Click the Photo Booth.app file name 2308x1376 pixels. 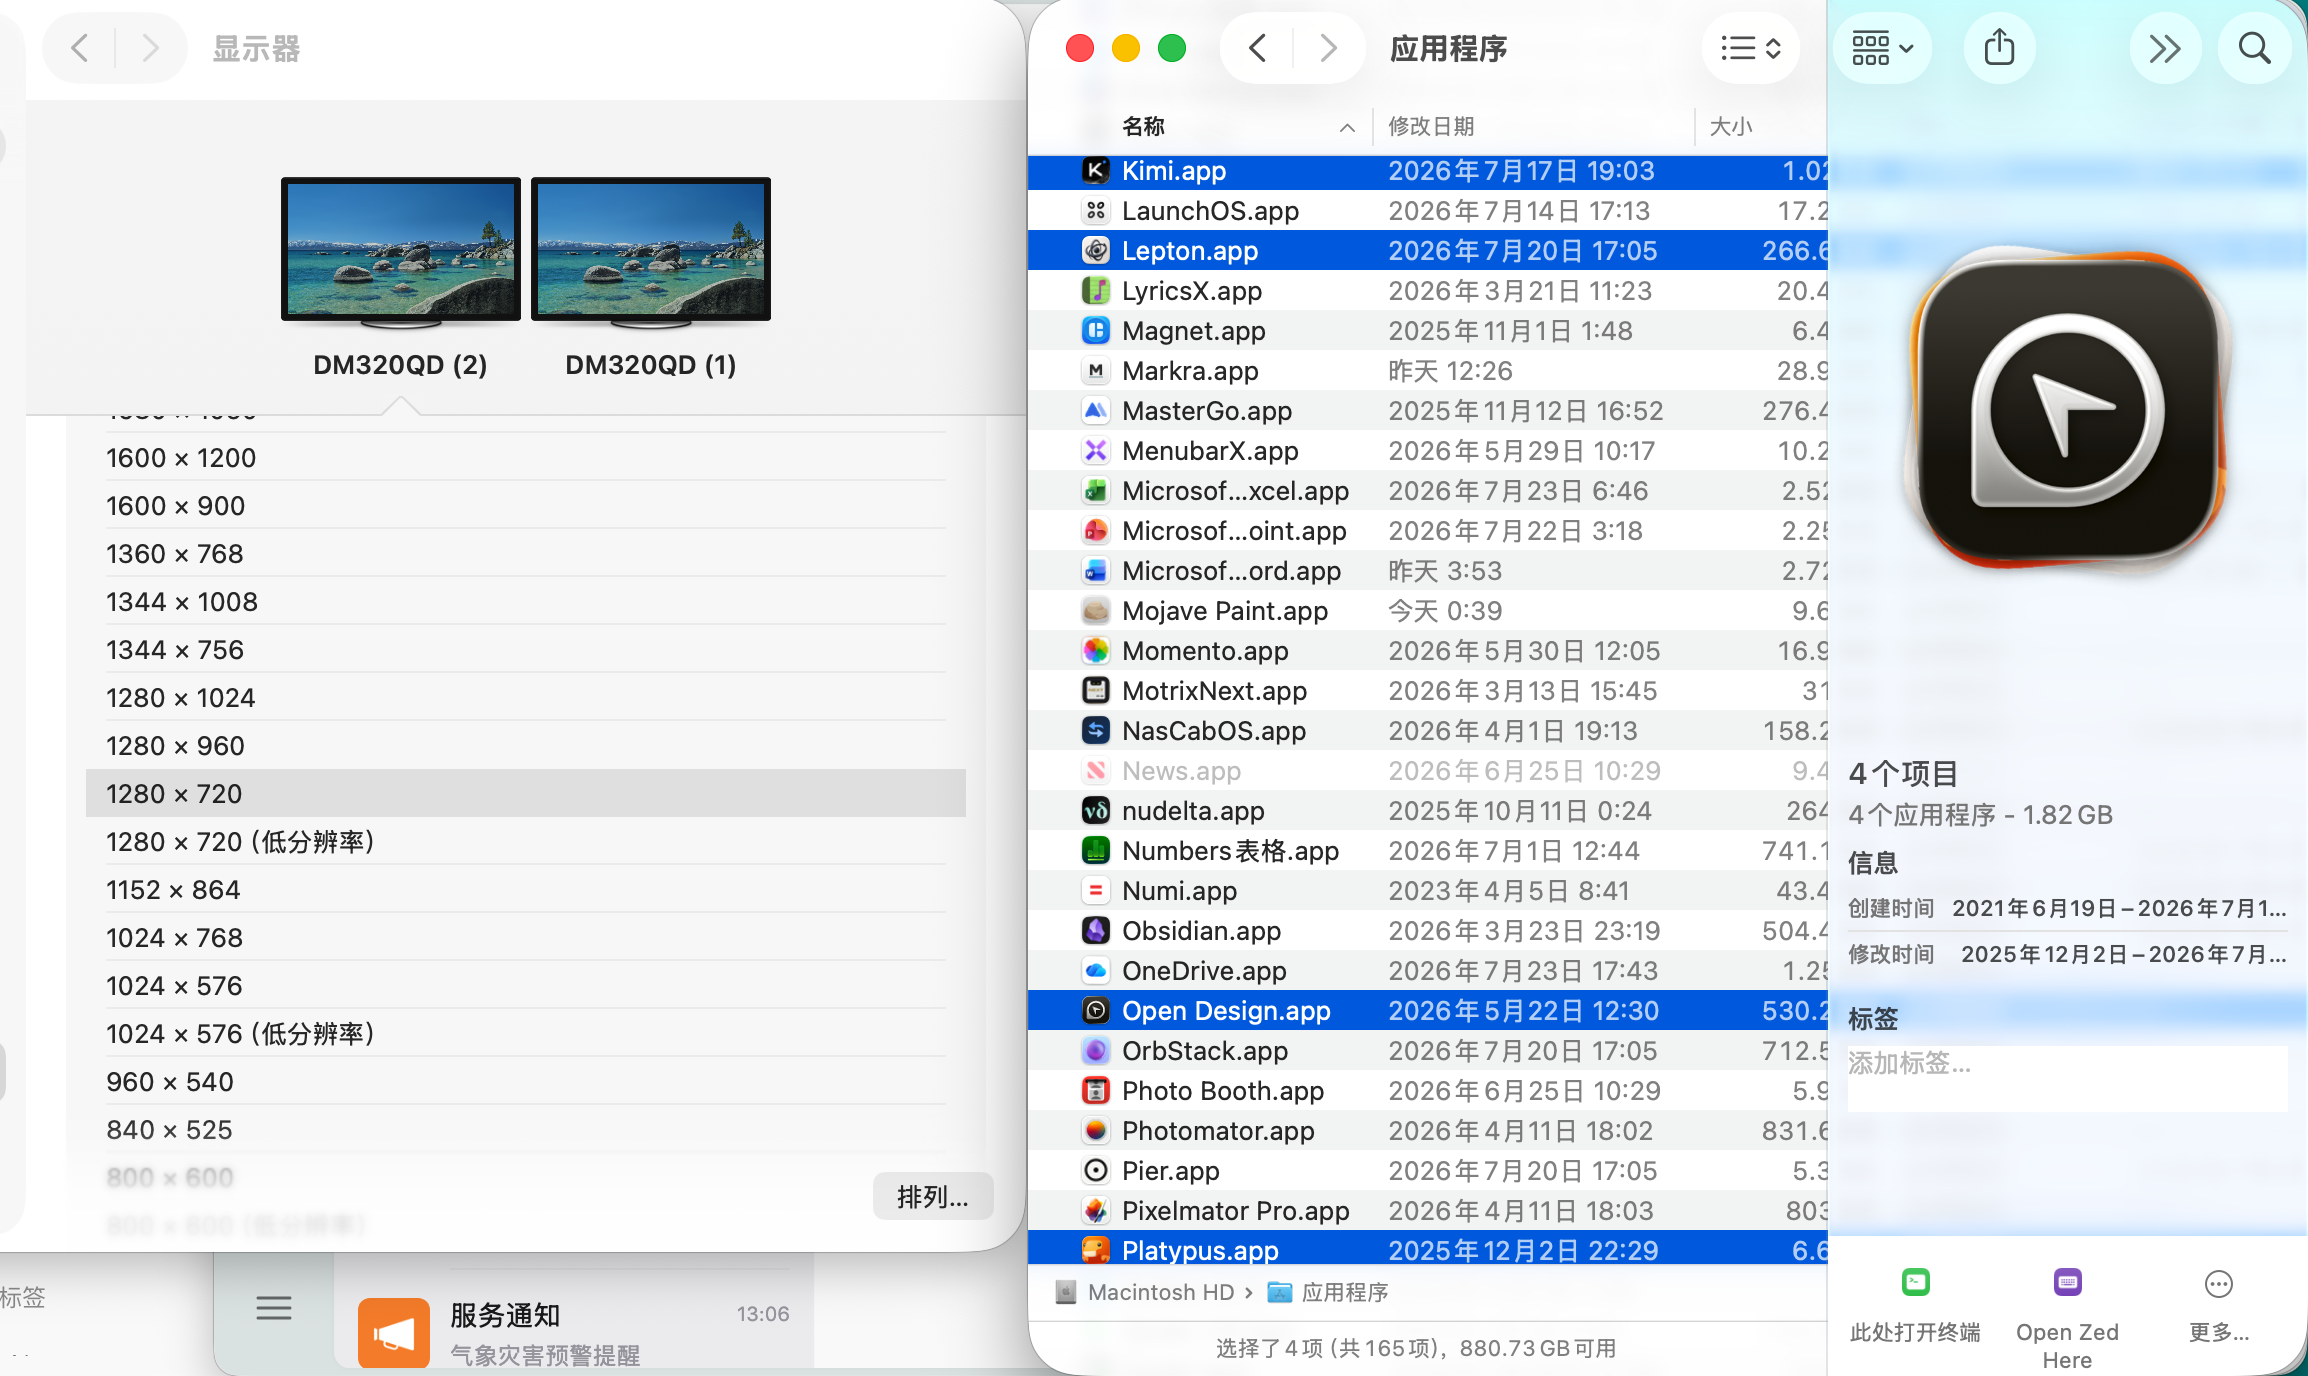pyautogui.click(x=1223, y=1091)
